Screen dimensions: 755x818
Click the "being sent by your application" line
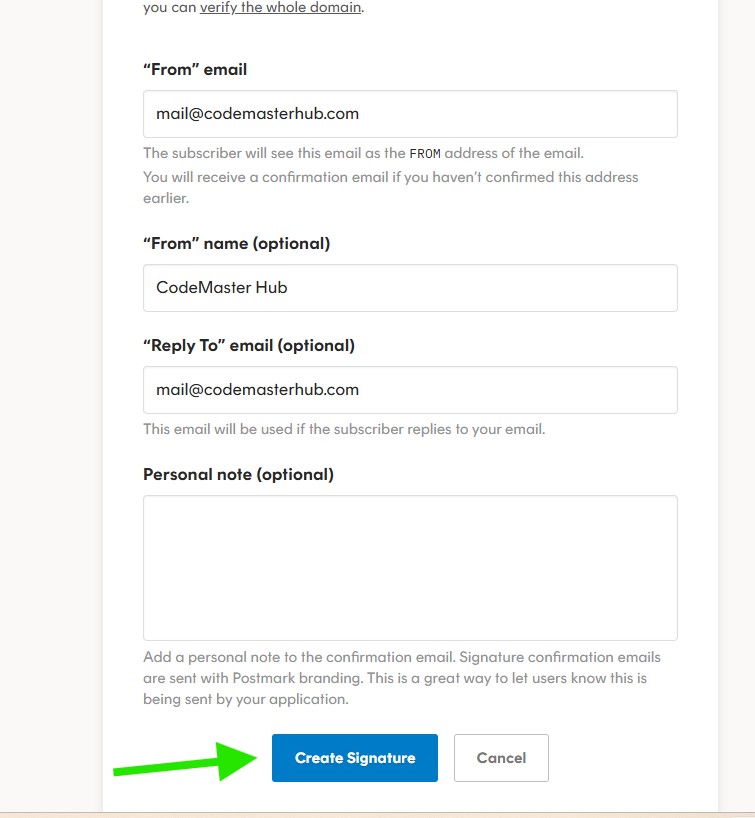245,699
